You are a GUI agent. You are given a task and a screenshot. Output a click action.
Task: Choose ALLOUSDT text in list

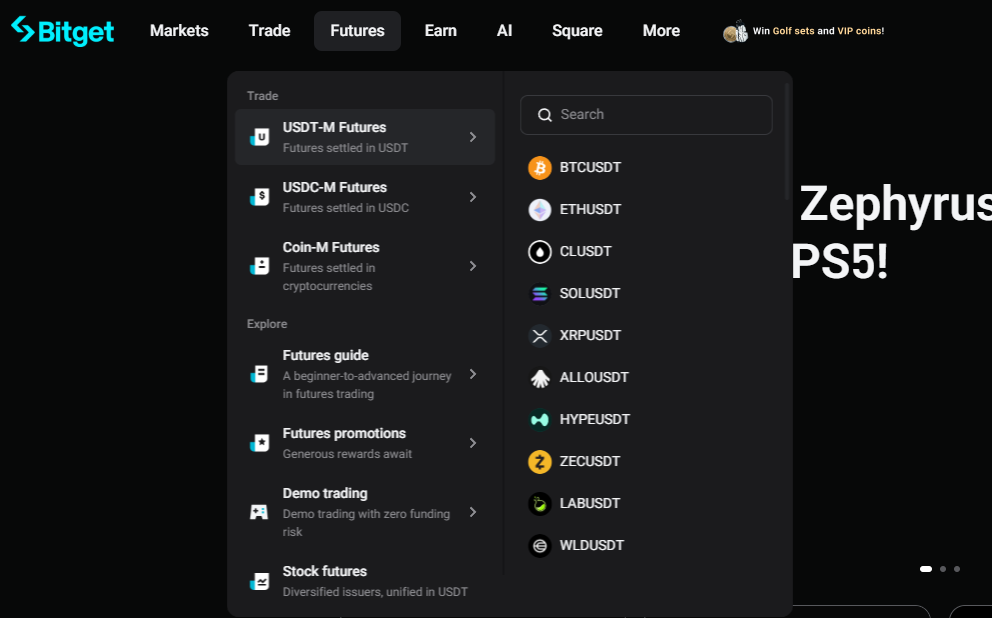[x=594, y=378]
